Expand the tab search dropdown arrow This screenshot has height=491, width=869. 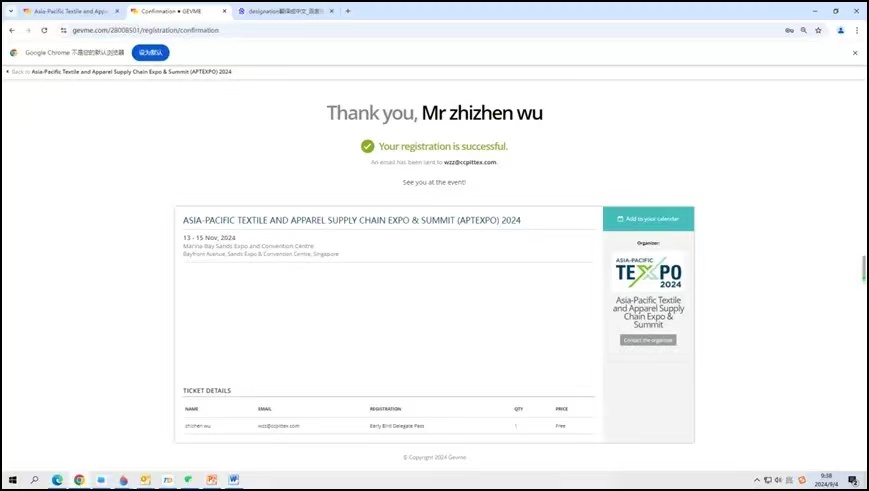(10, 11)
